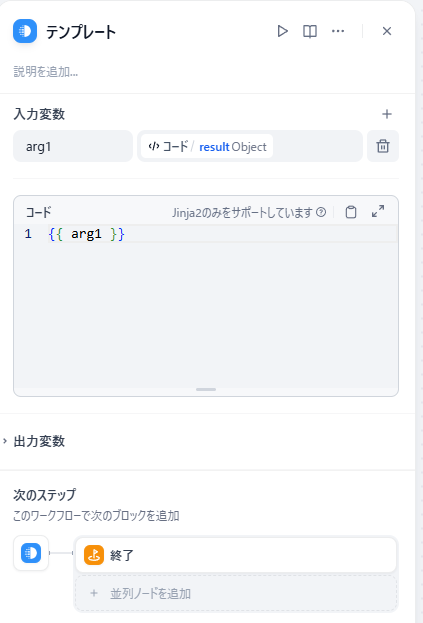Open the three-dot more options menu
The width and height of the screenshot is (423, 623).
pos(338,31)
